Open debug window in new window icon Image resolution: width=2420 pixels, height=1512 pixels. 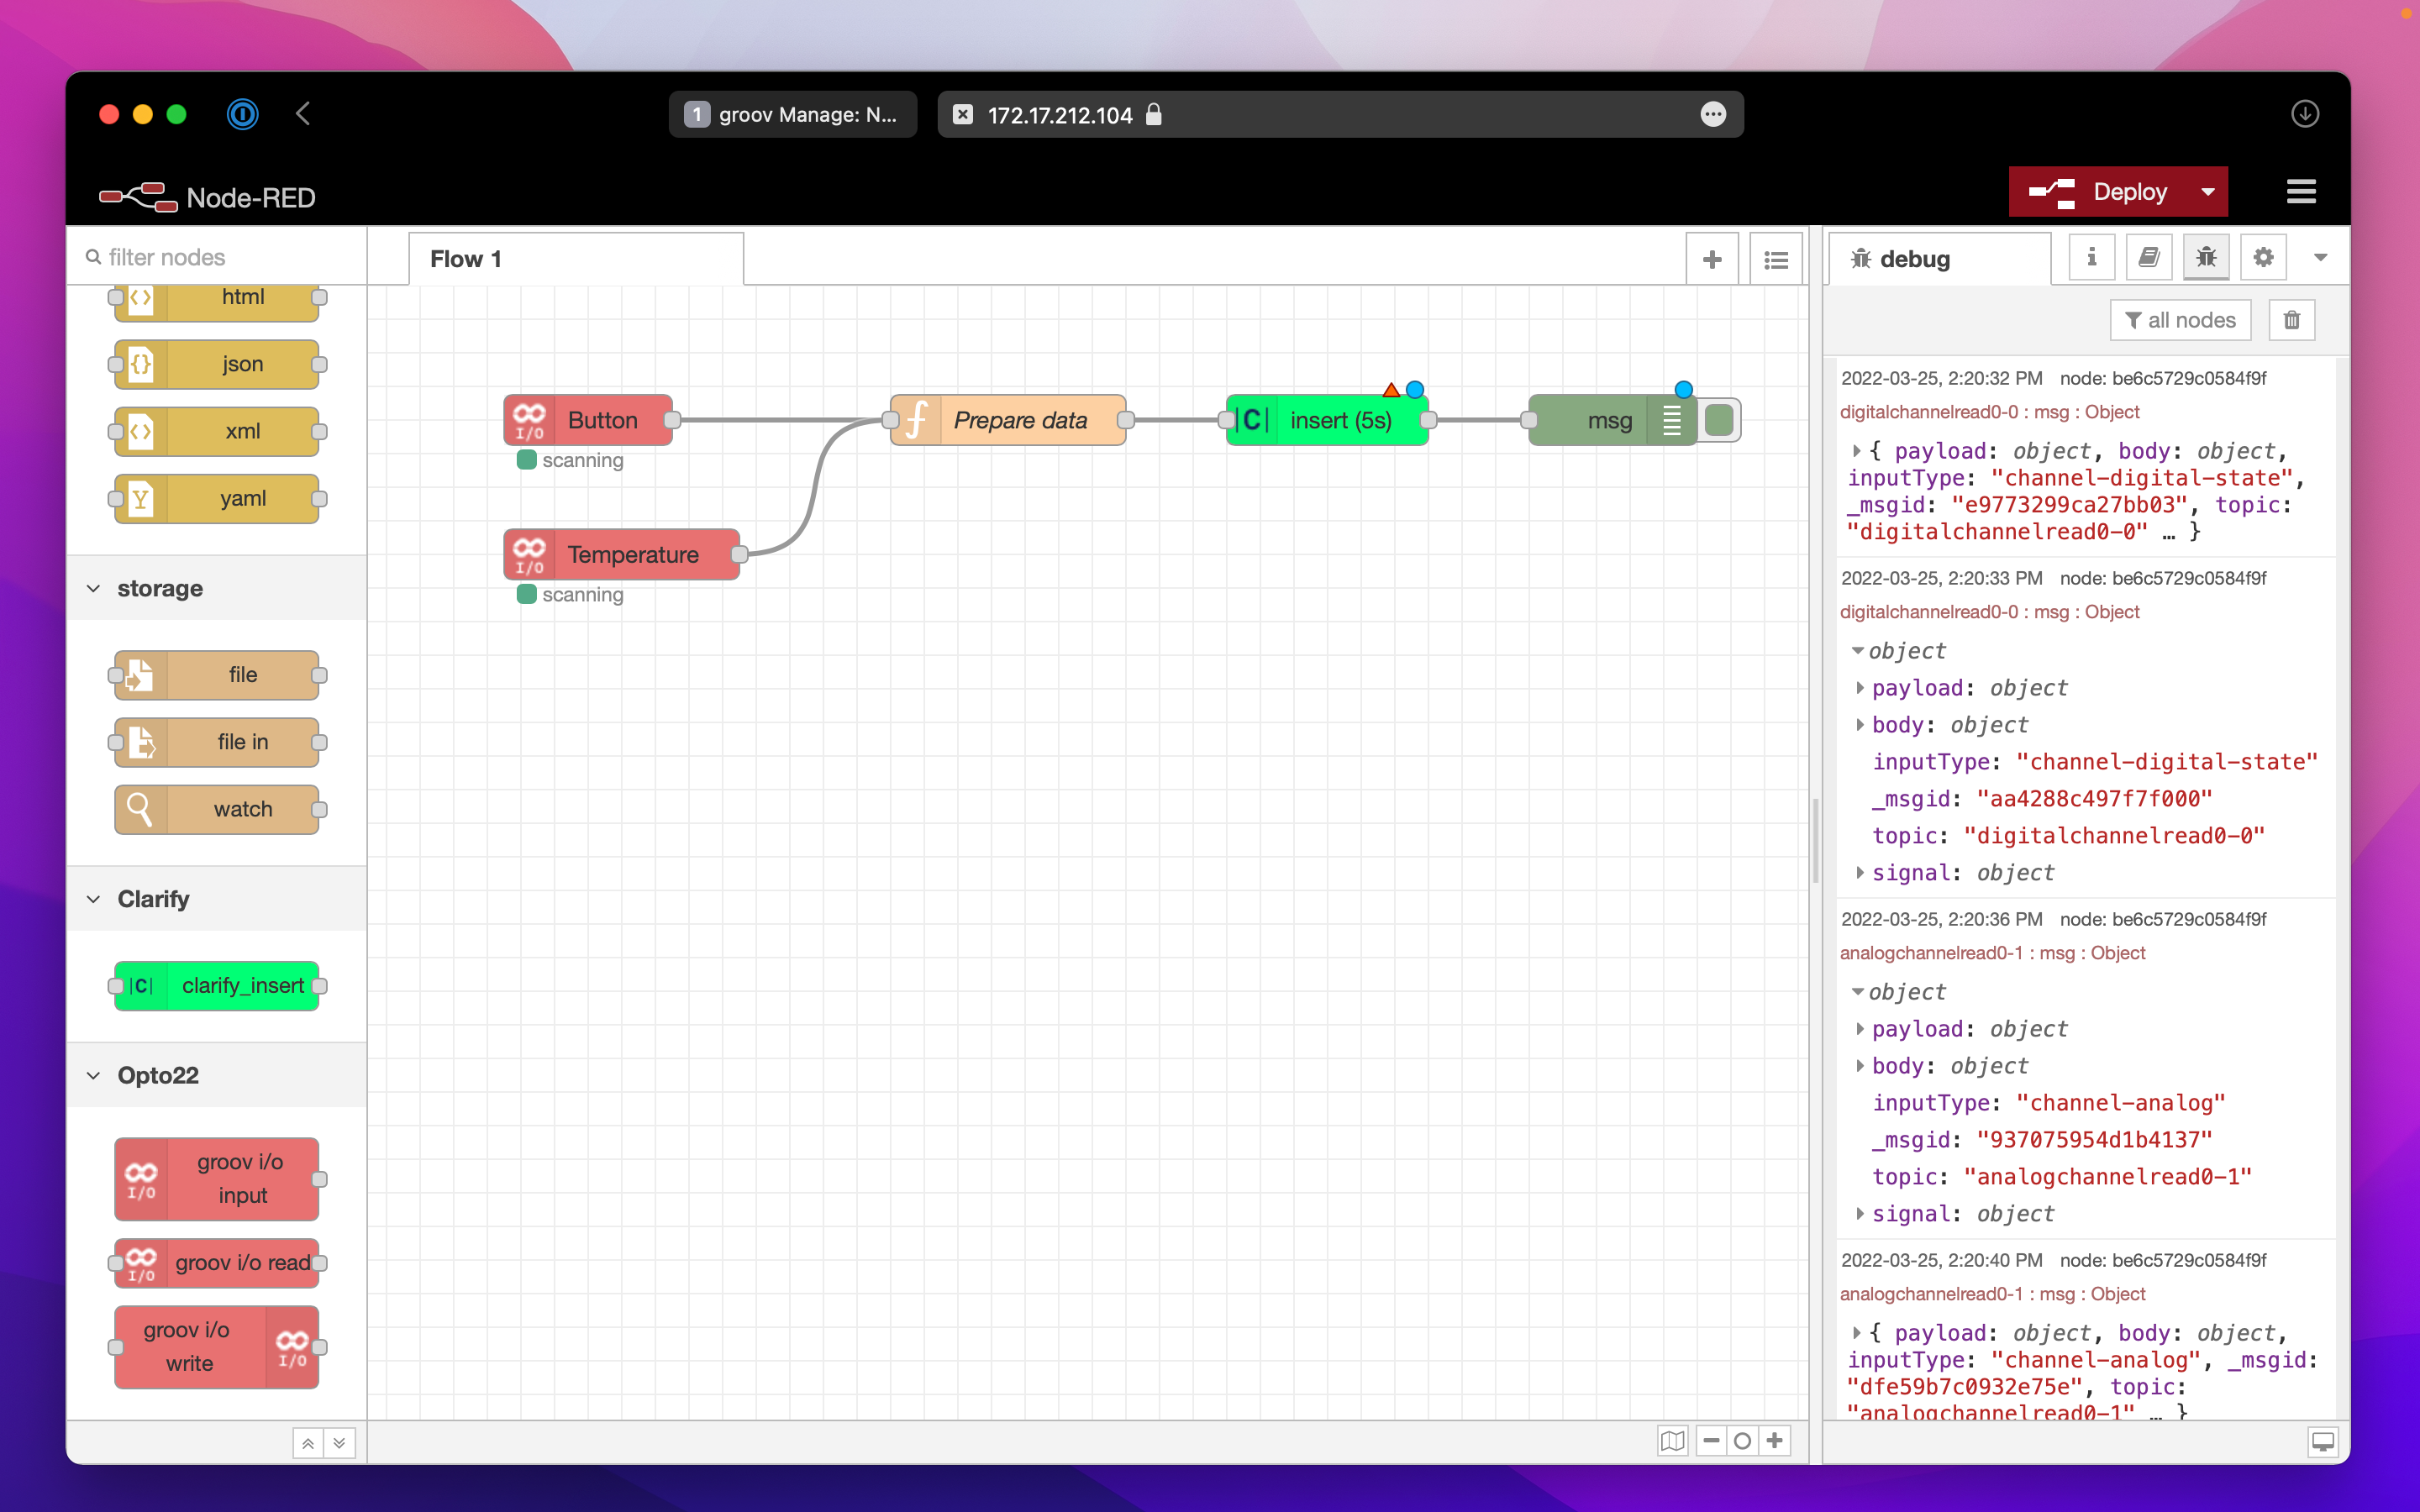tap(2322, 1441)
